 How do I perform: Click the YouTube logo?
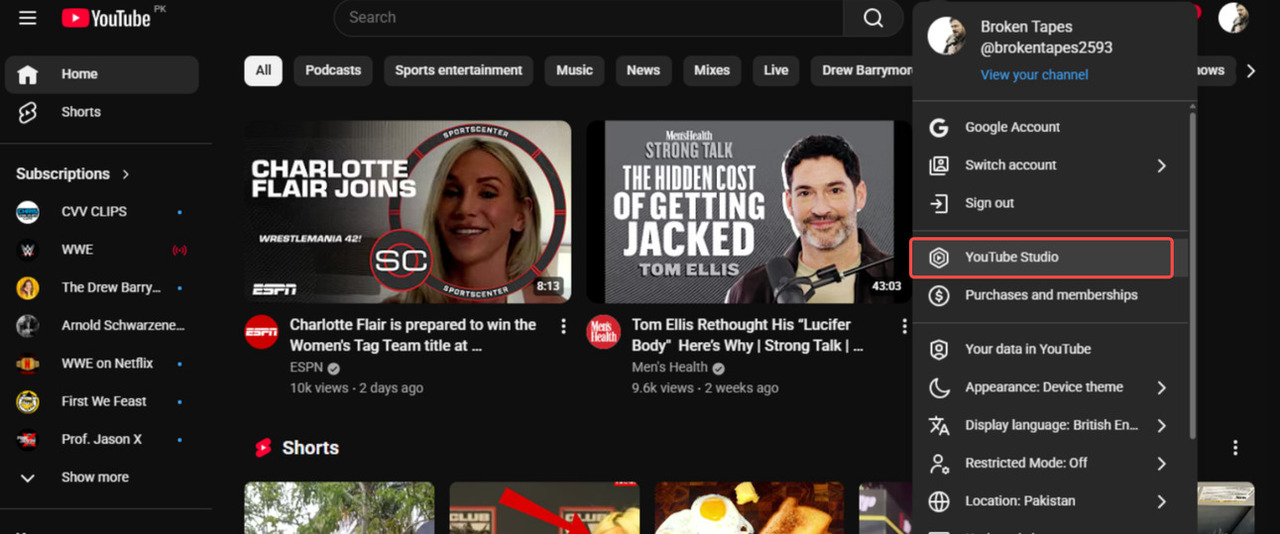coord(106,18)
